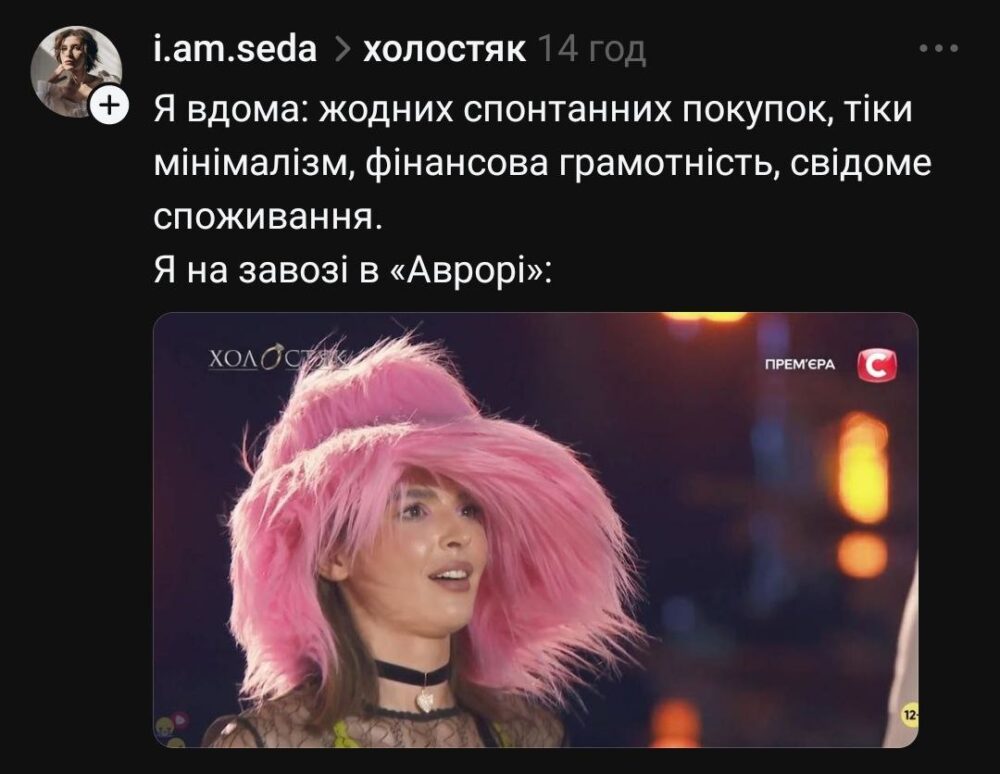Click the ПРЕМ'ЄРА label on image
The width and height of the screenshot is (1000, 774).
[x=800, y=365]
